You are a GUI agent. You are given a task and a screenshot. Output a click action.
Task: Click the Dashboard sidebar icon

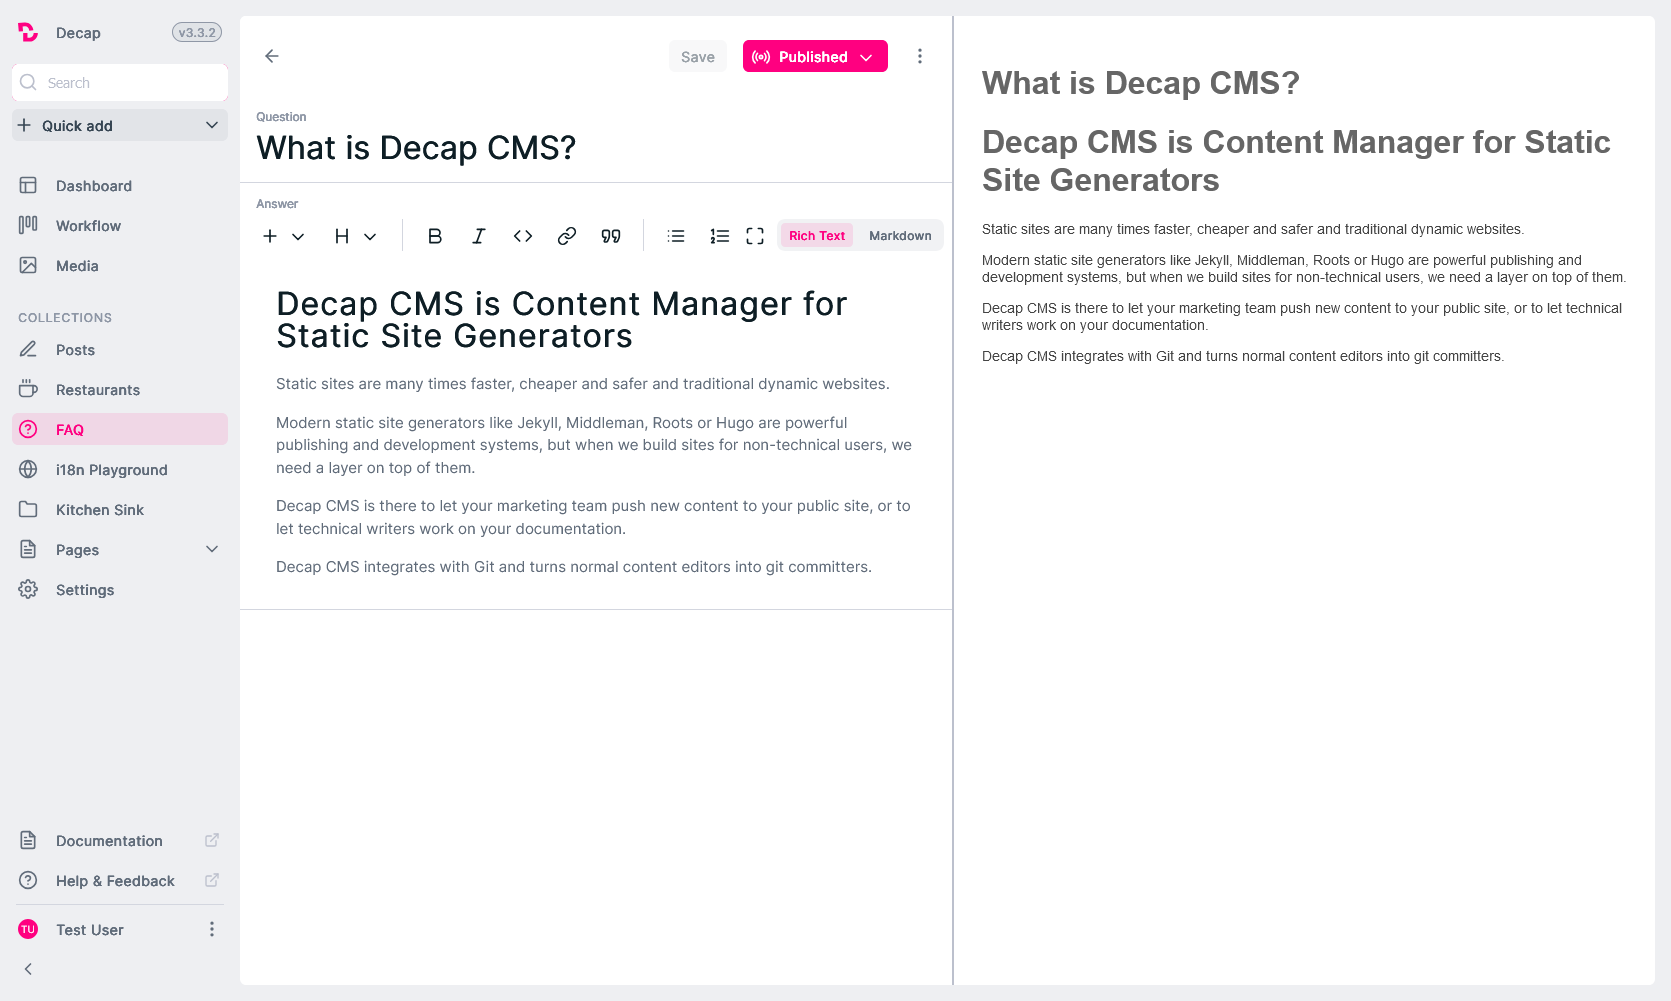28,186
